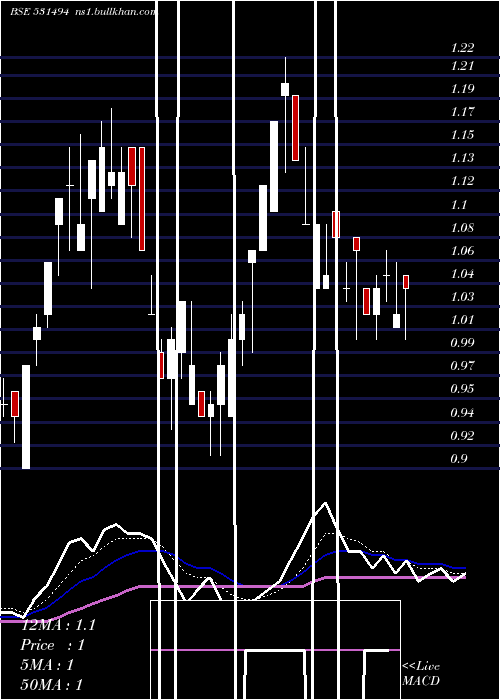This screenshot has height=700, width=500.
Task: Select the 0.97 price axis label
Action: click(462, 366)
